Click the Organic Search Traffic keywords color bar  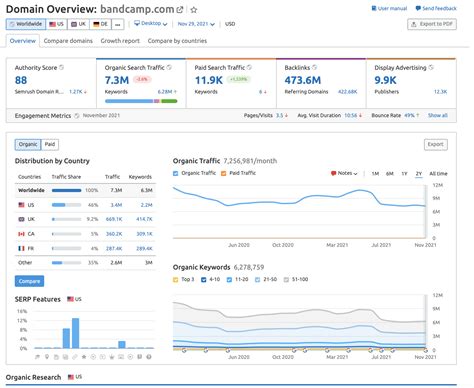[141, 101]
